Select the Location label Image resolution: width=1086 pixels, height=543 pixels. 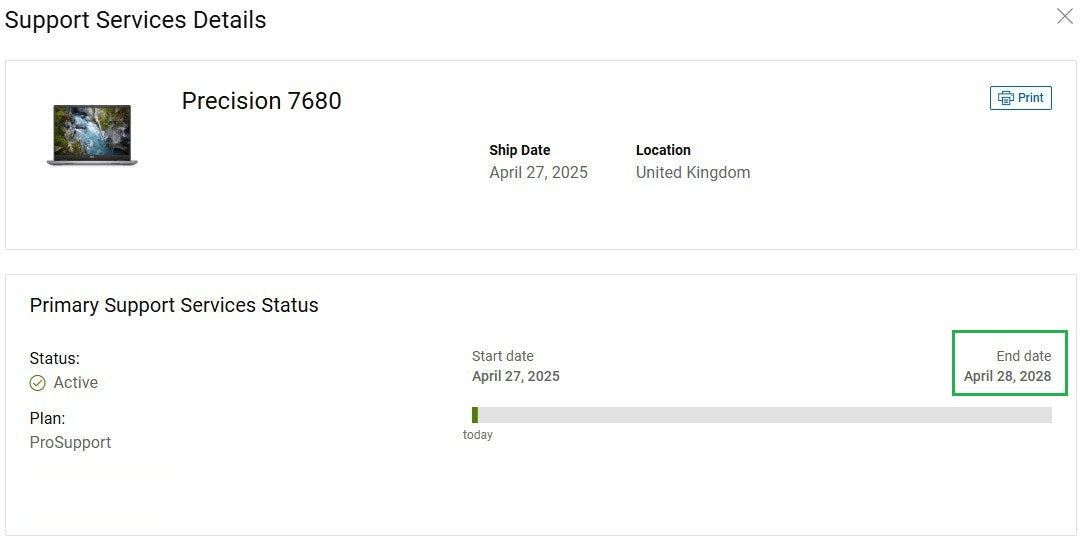click(x=663, y=150)
